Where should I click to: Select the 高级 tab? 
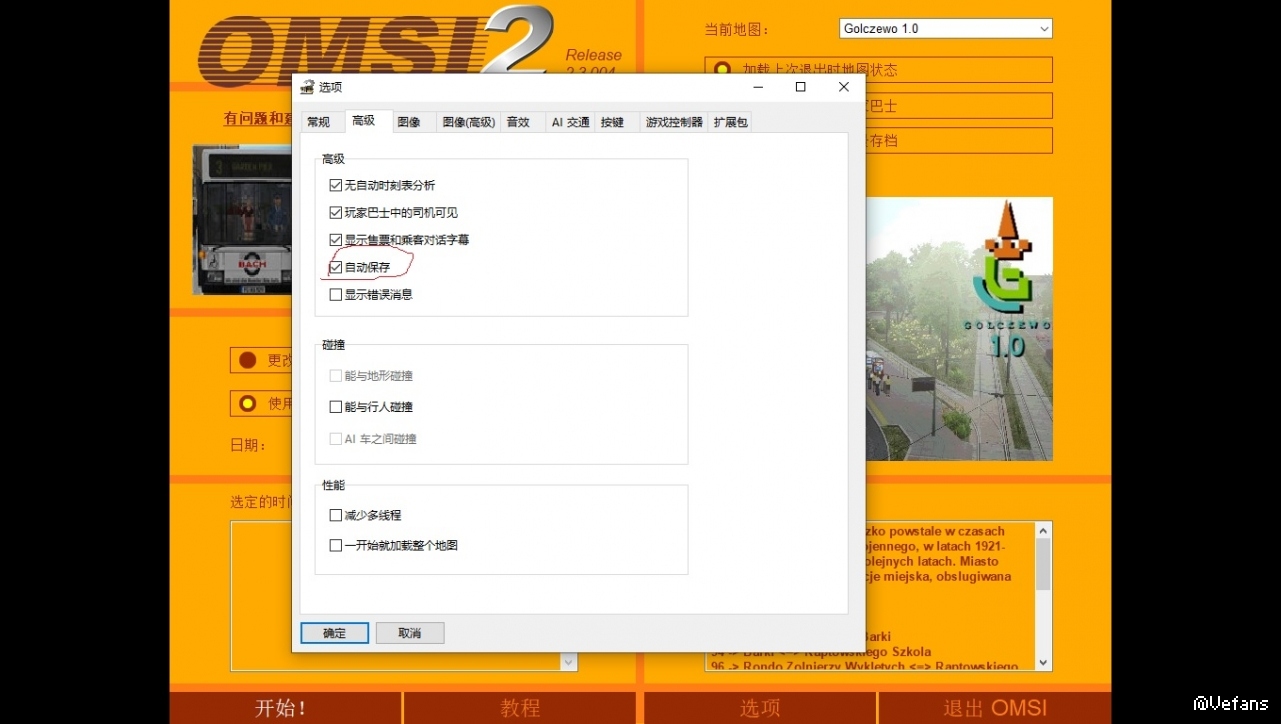pos(363,121)
